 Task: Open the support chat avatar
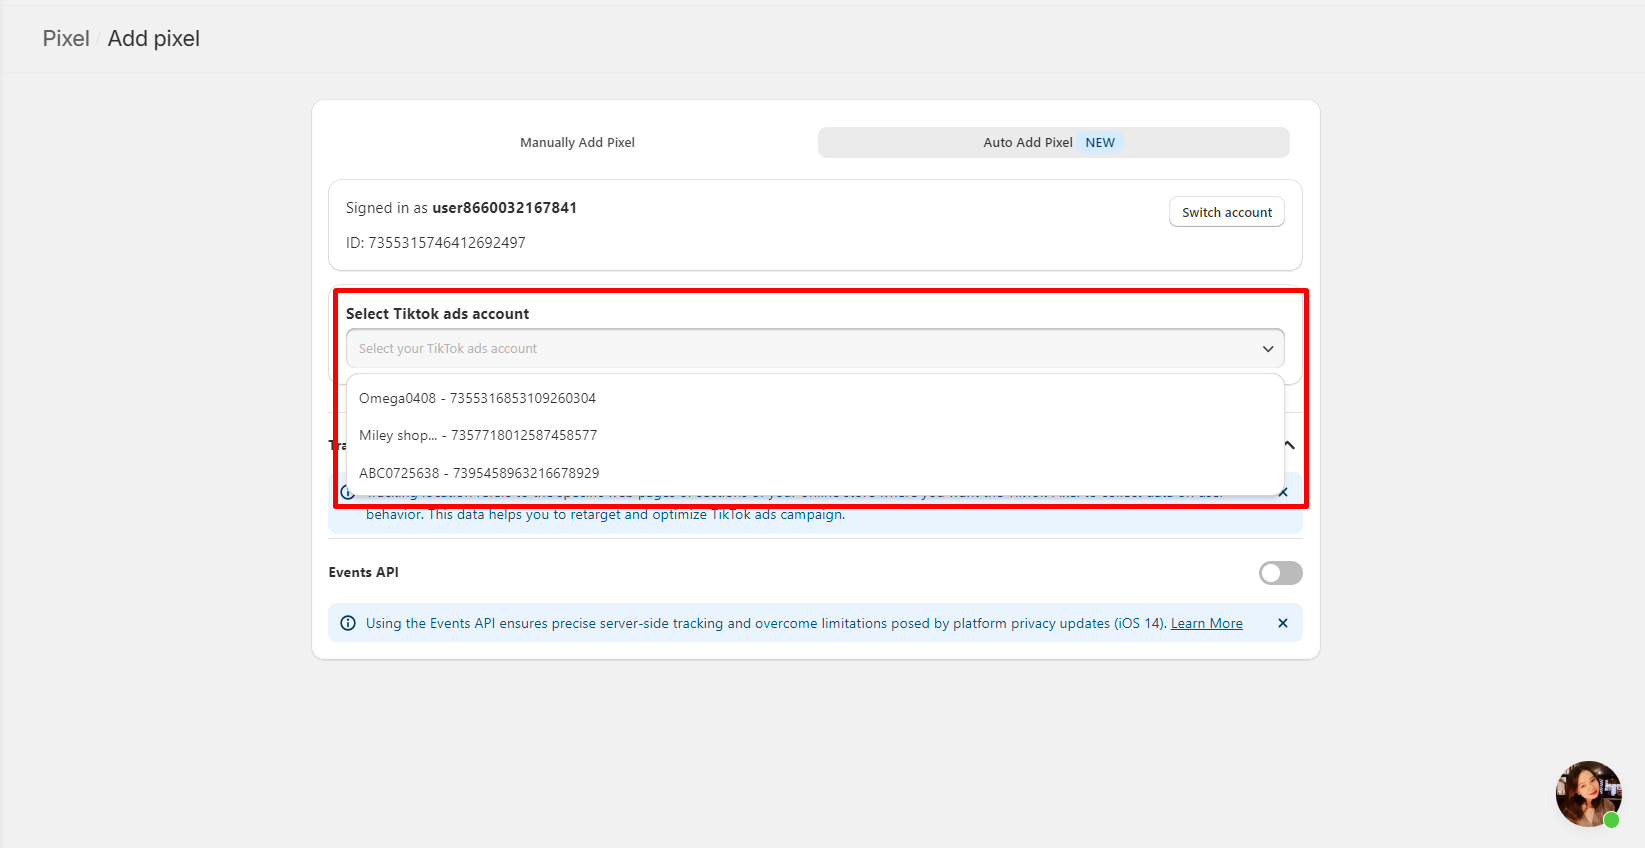click(1587, 793)
